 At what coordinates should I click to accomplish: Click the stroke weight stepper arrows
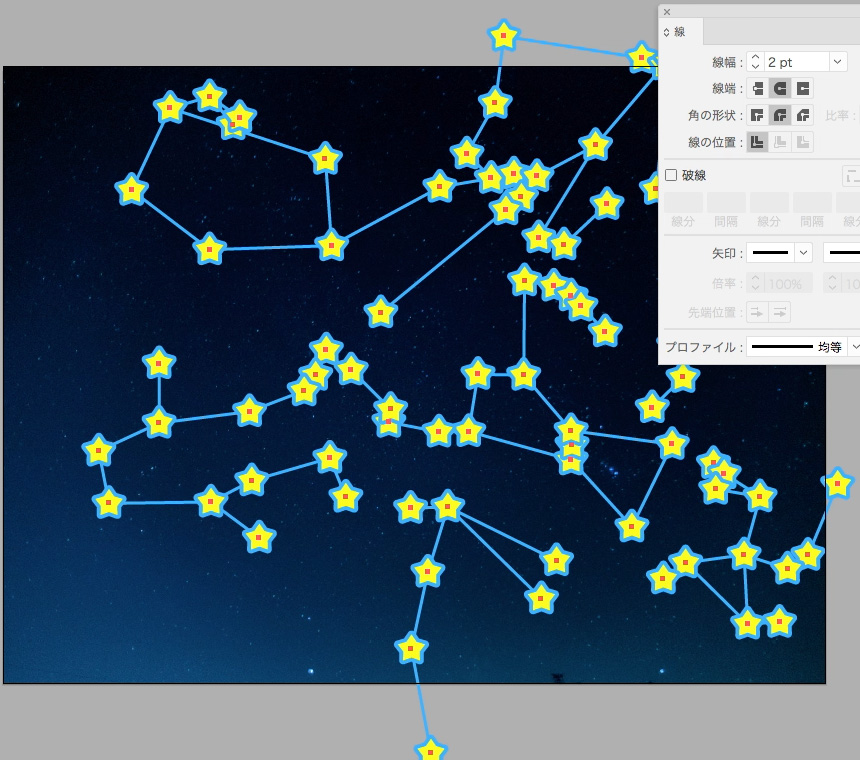[x=755, y=62]
